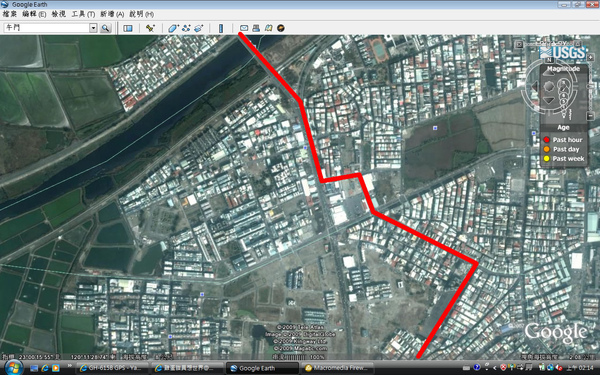Toggle the sidebar panel icon

click(x=128, y=28)
